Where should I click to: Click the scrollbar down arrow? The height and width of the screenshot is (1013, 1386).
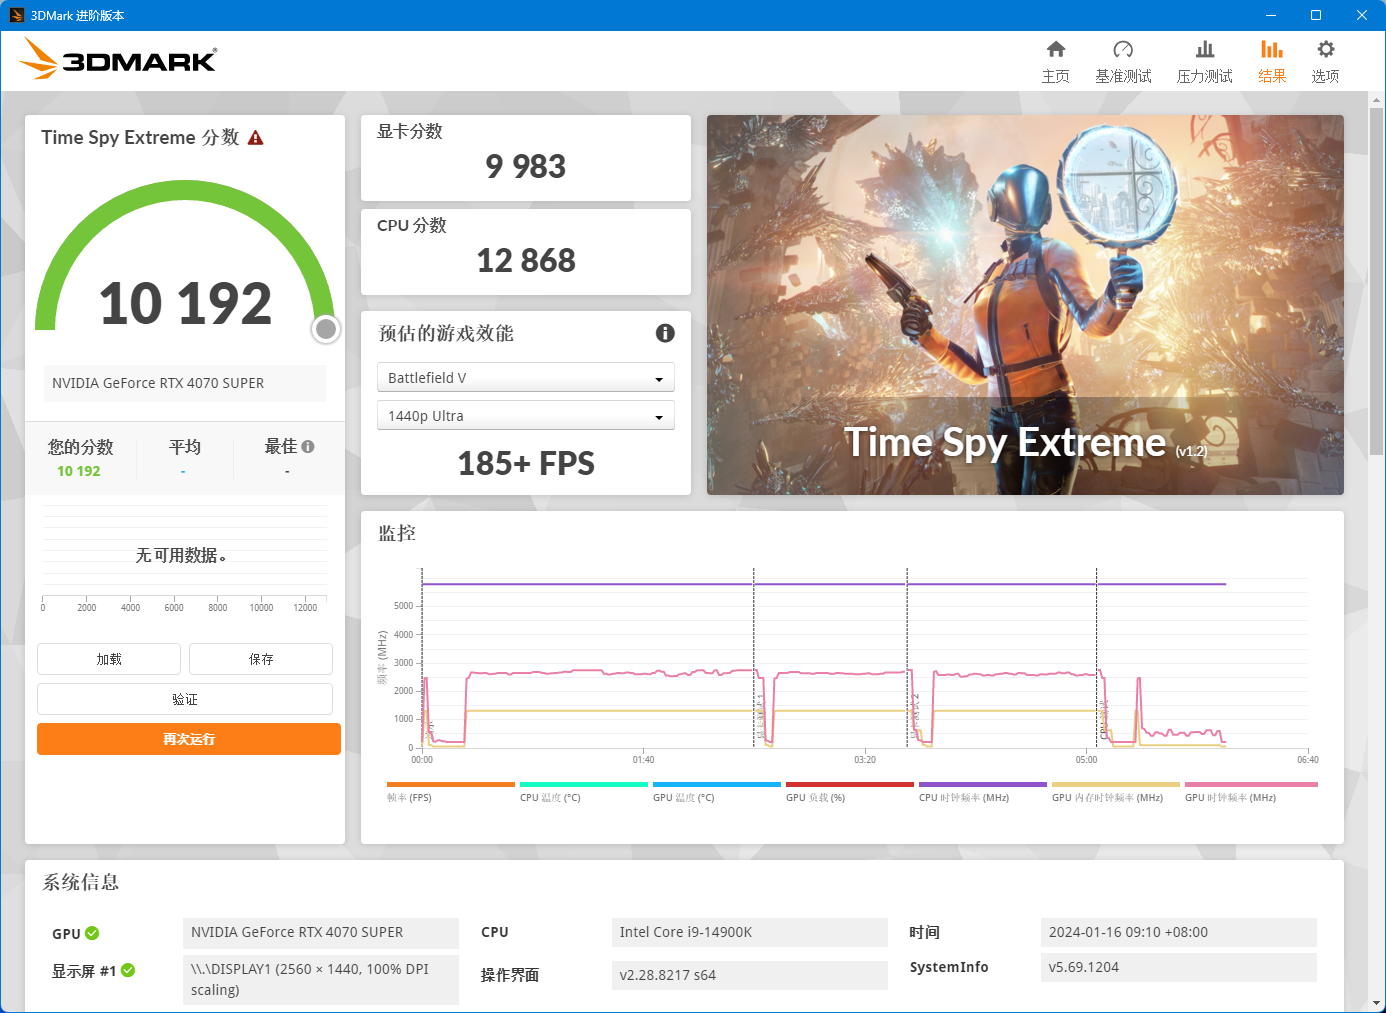(x=1377, y=1003)
